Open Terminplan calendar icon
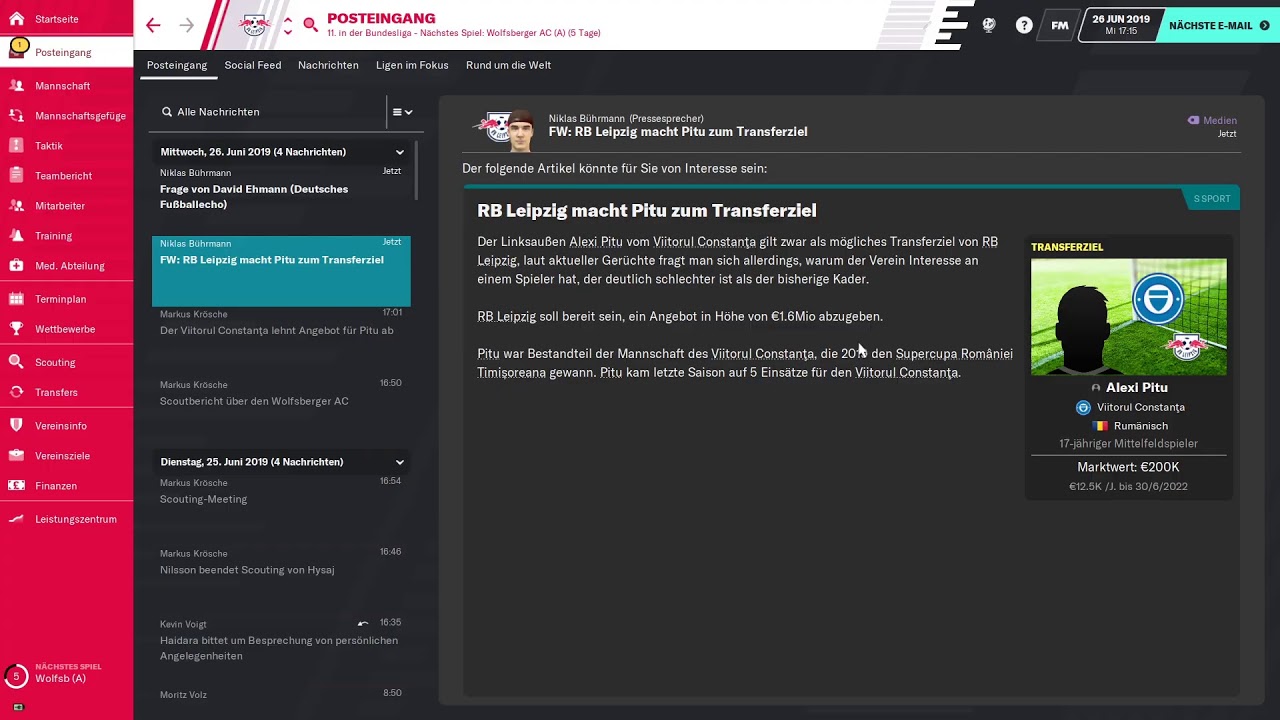 [16, 299]
